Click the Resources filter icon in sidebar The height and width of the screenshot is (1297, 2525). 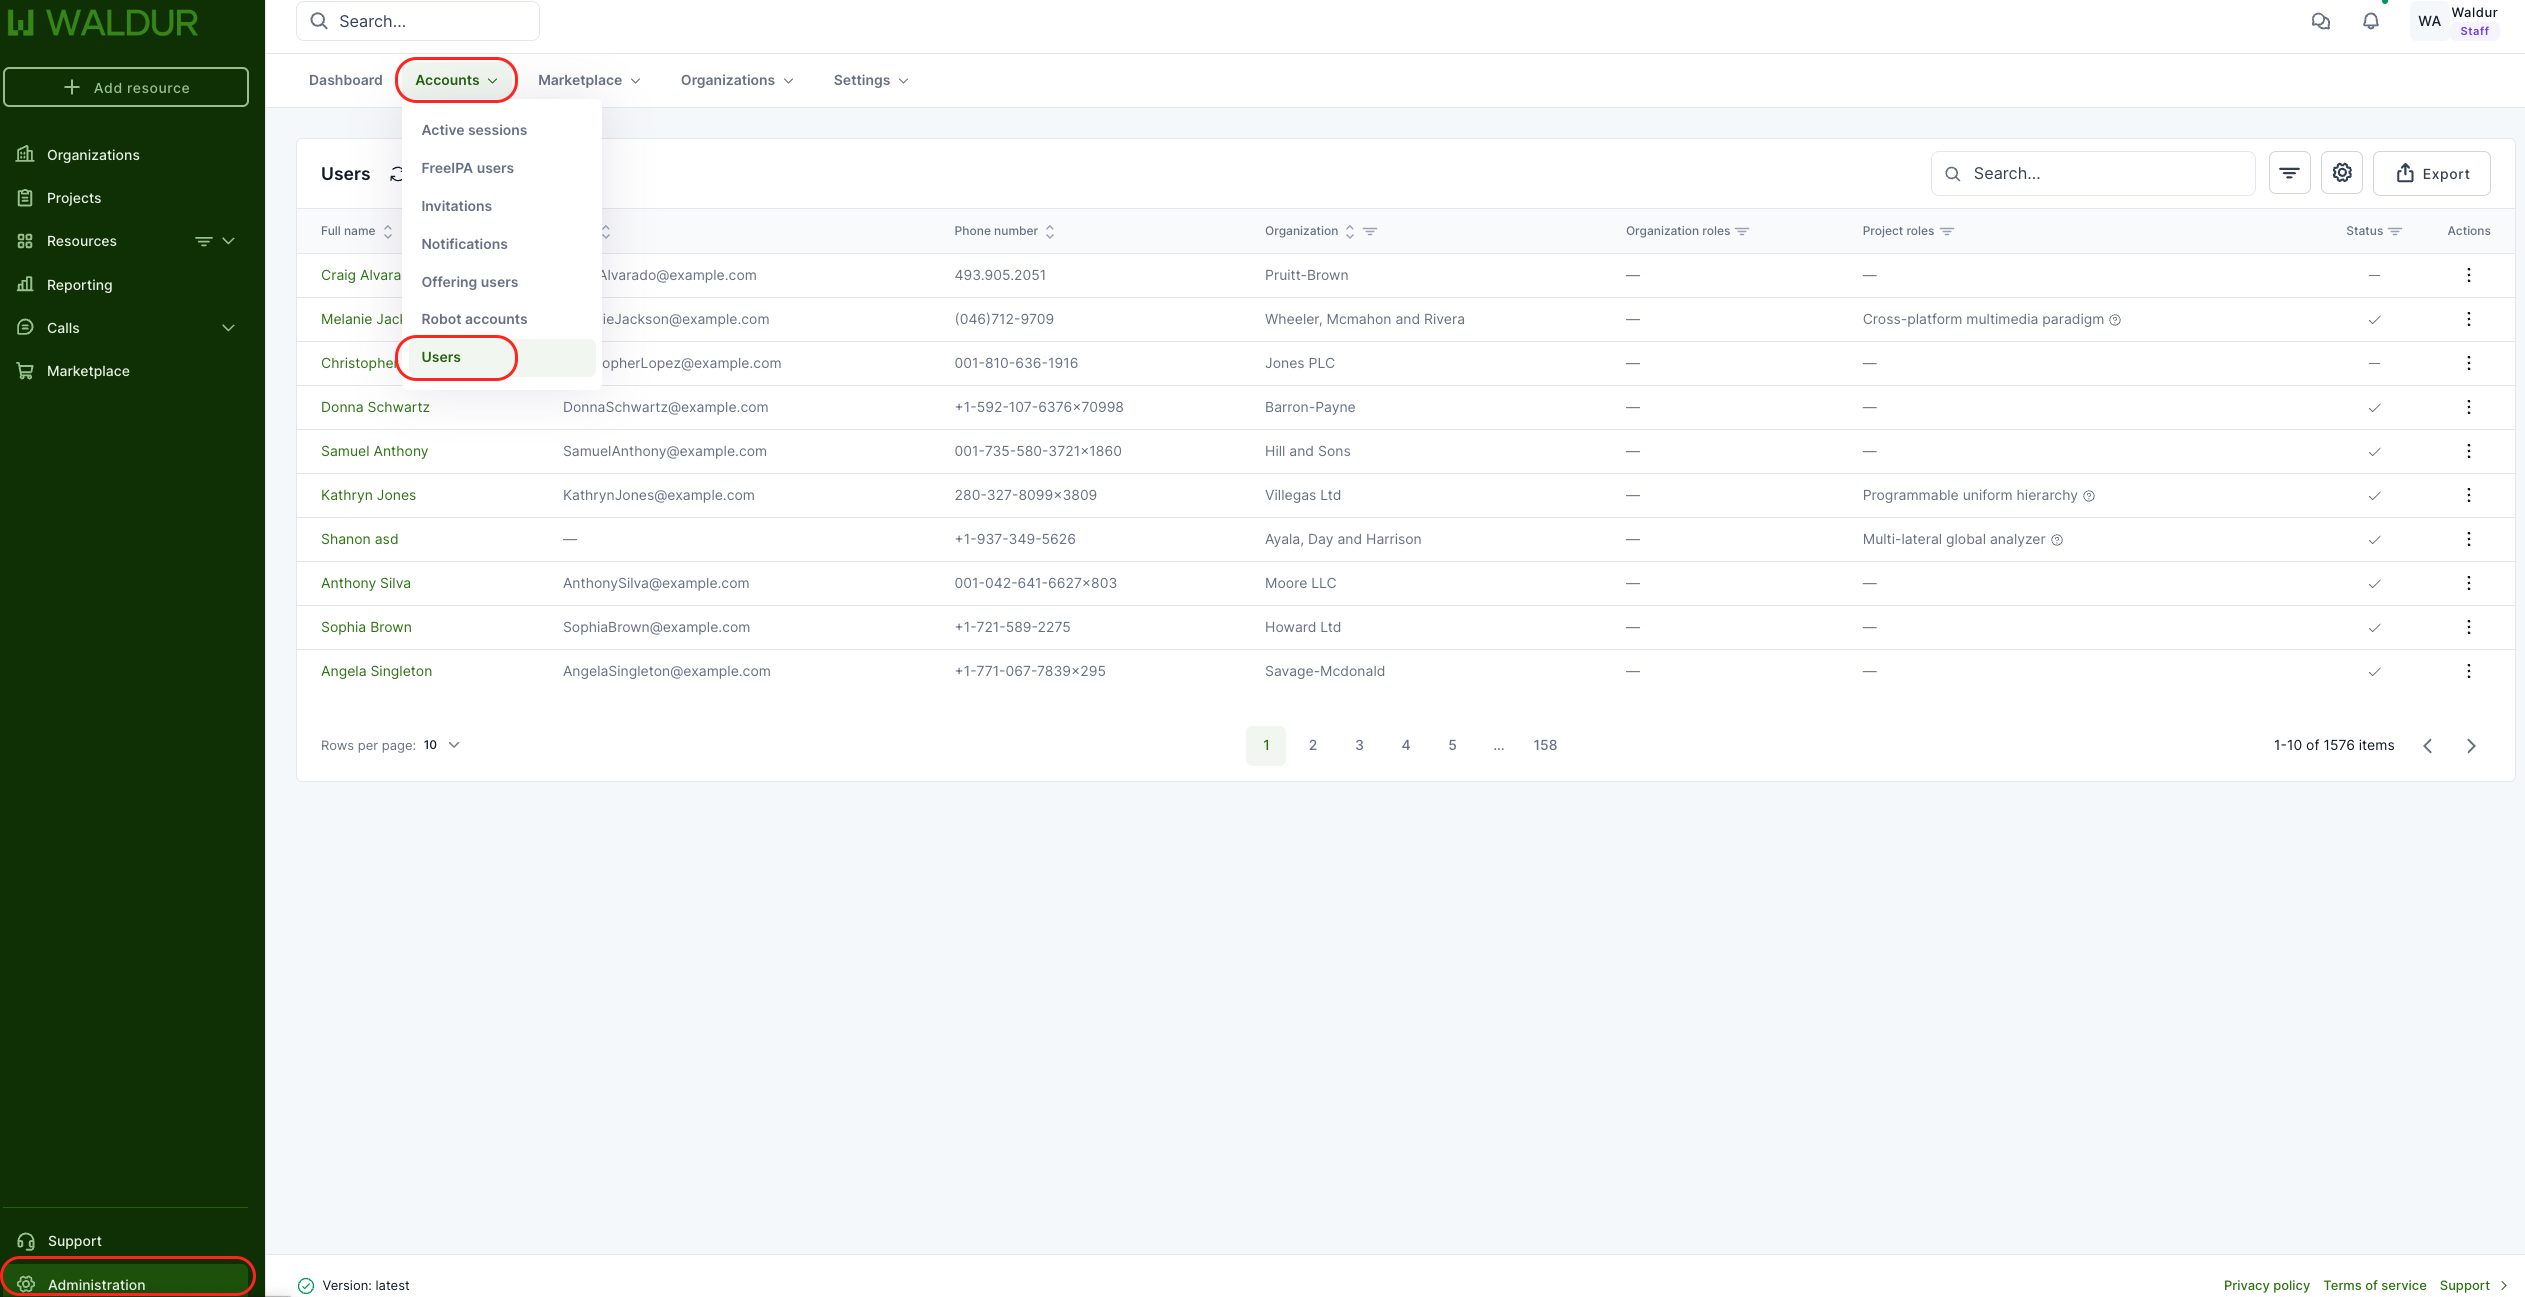(x=203, y=241)
